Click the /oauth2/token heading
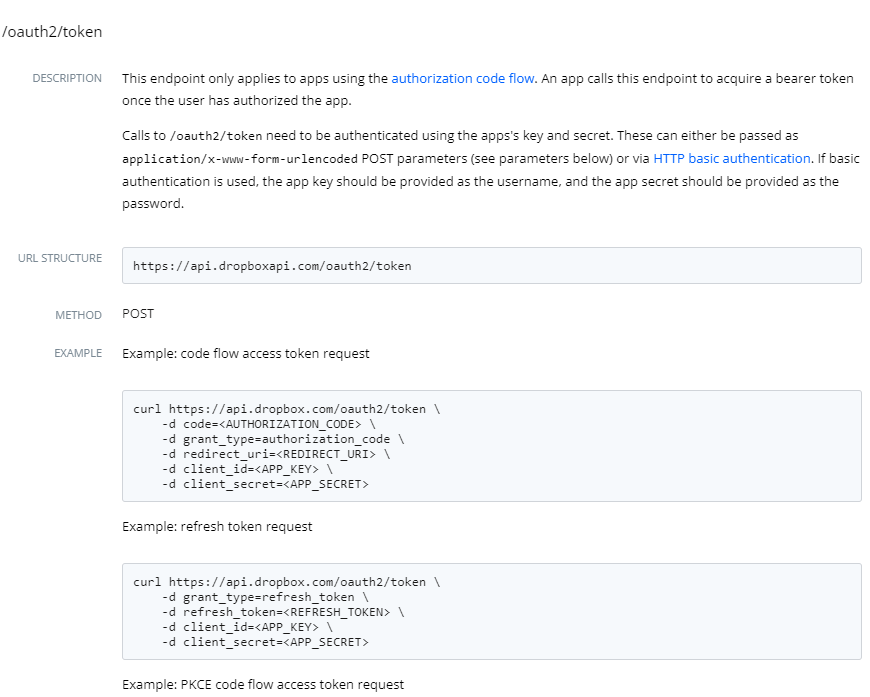 point(52,32)
